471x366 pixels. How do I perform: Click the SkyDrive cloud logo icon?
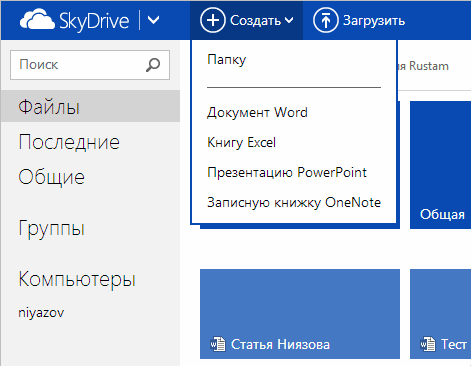(x=37, y=20)
